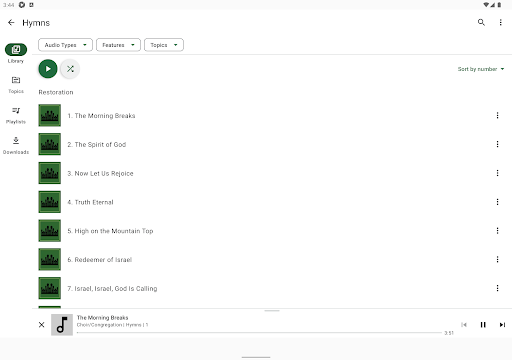Image resolution: width=512 pixels, height=360 pixels.
Task: Expand the Audio Types filter
Action: click(65, 45)
